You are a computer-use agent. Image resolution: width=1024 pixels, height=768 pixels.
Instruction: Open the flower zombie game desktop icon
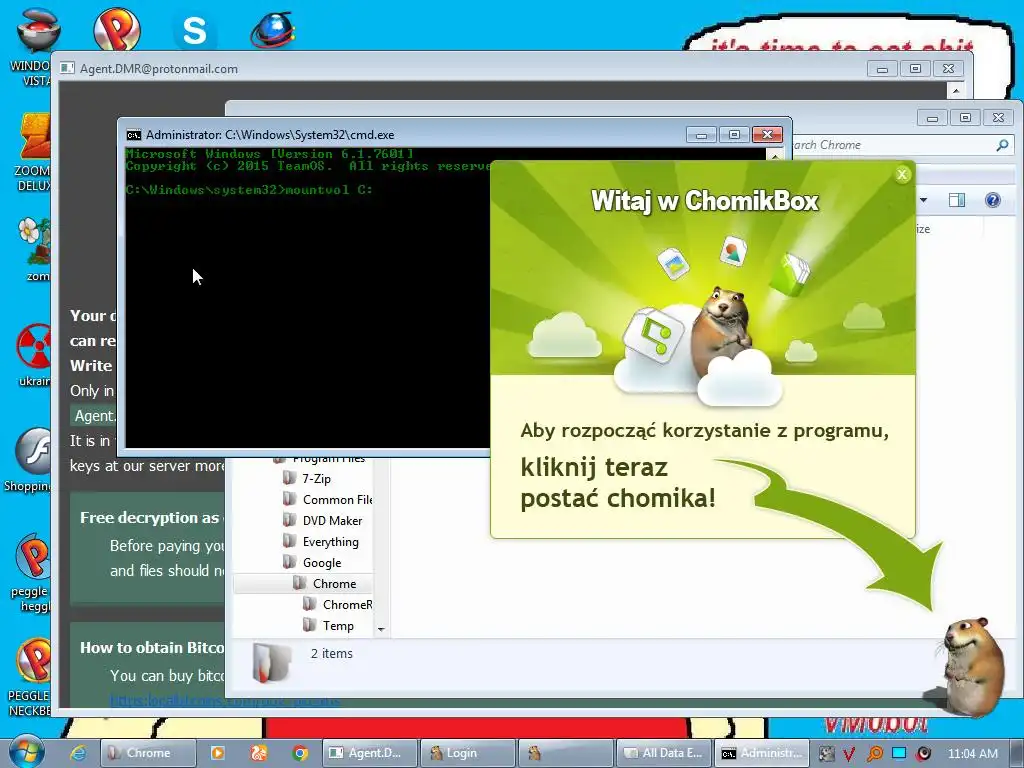click(34, 249)
